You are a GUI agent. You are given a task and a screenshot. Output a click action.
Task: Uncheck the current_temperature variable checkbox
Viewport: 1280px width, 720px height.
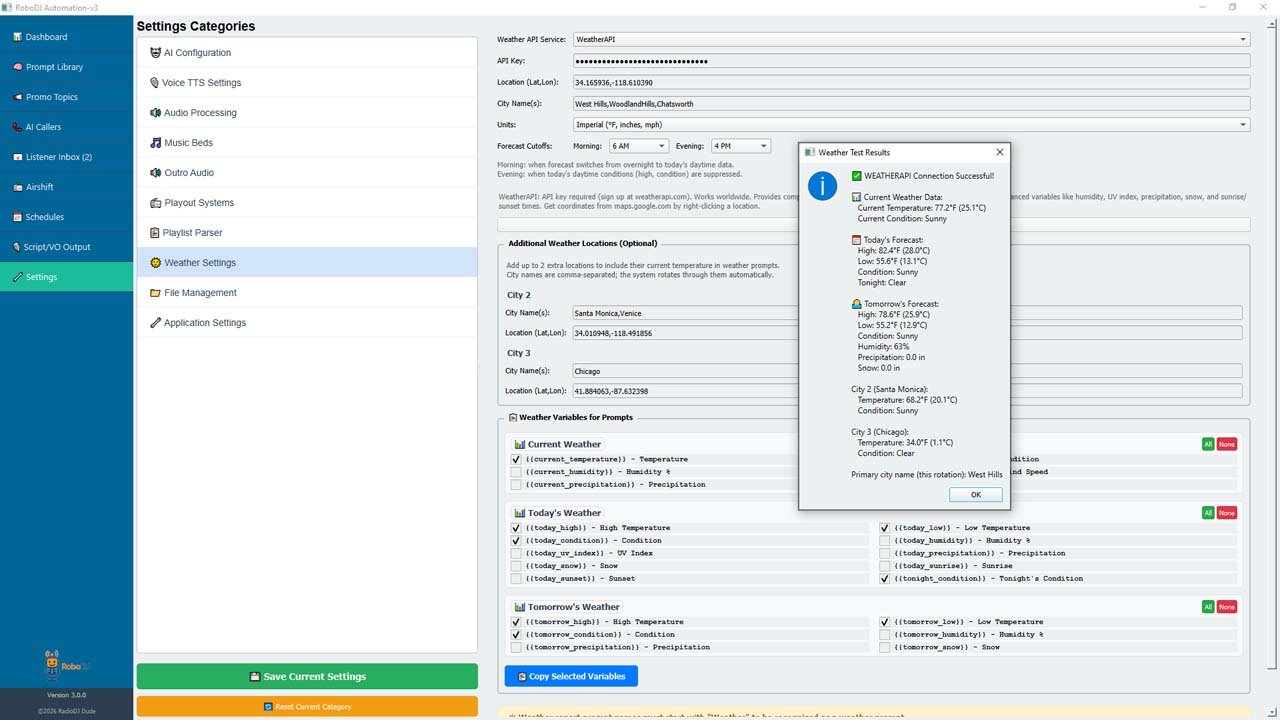pyautogui.click(x=516, y=460)
